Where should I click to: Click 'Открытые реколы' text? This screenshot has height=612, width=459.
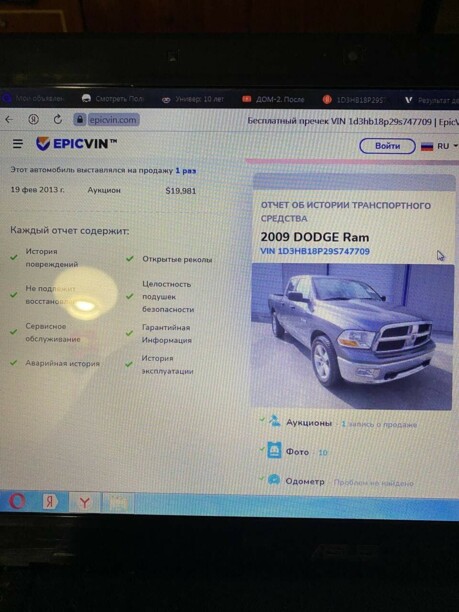click(x=177, y=259)
